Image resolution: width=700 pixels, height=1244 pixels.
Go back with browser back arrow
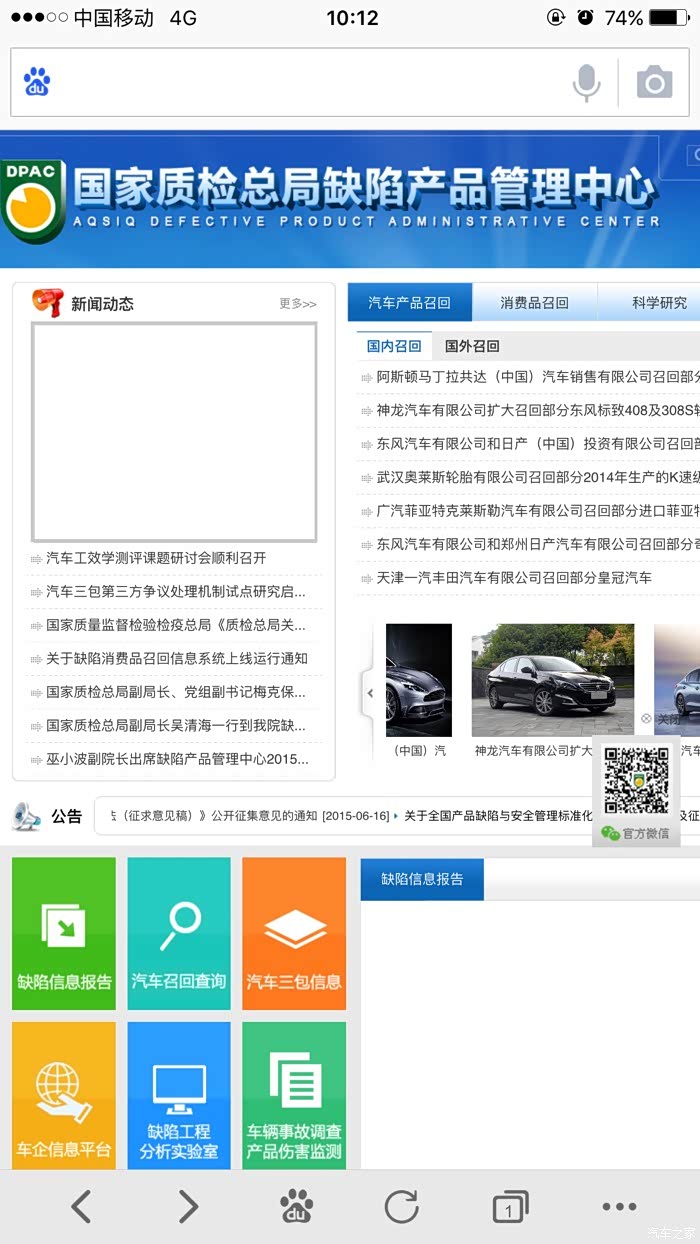pyautogui.click(x=81, y=1207)
